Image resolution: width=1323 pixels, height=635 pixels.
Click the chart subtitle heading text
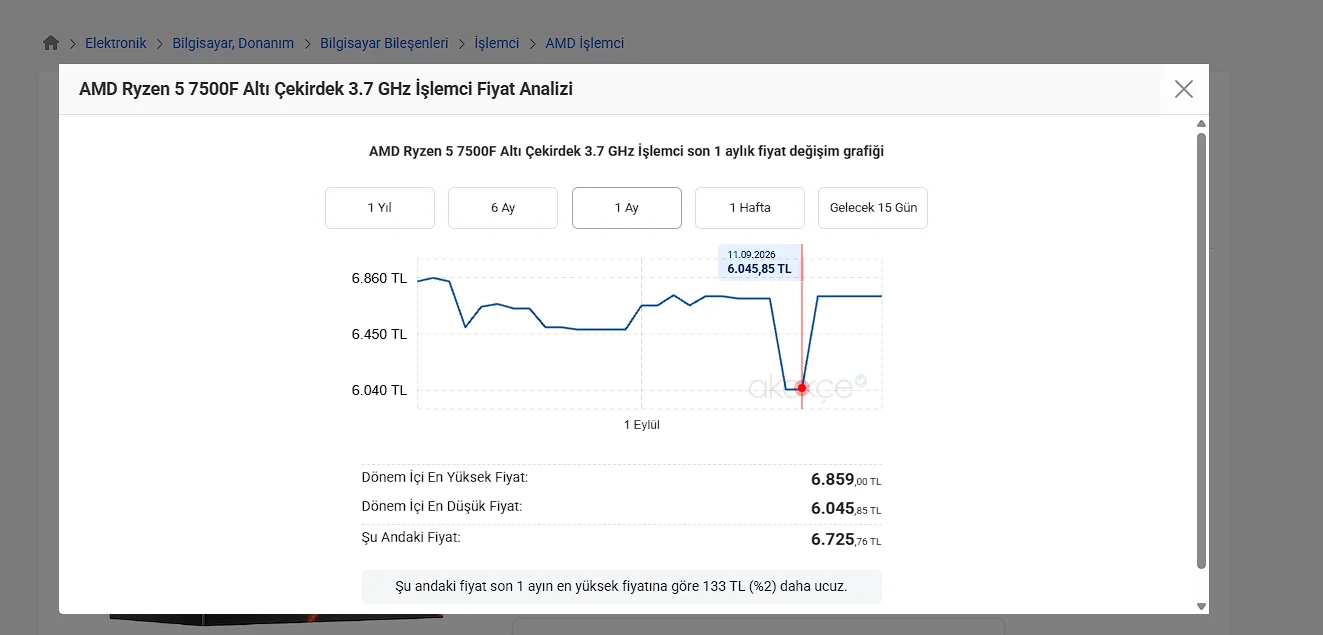(627, 151)
